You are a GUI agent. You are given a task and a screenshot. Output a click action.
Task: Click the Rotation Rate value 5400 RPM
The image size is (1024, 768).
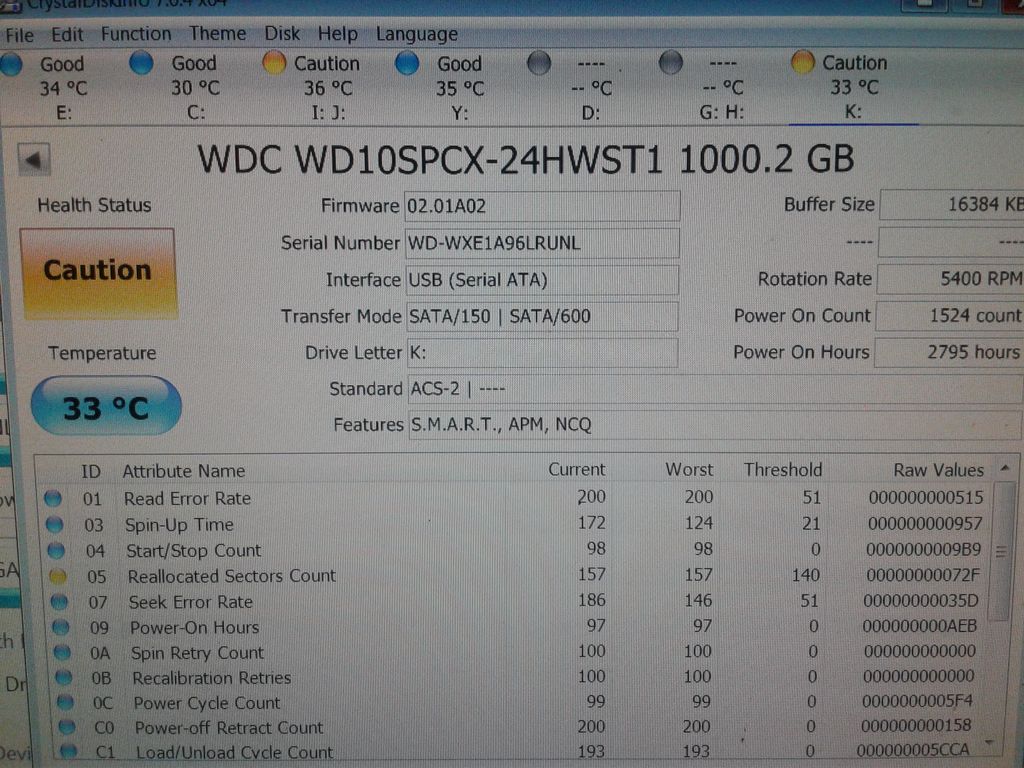click(950, 279)
